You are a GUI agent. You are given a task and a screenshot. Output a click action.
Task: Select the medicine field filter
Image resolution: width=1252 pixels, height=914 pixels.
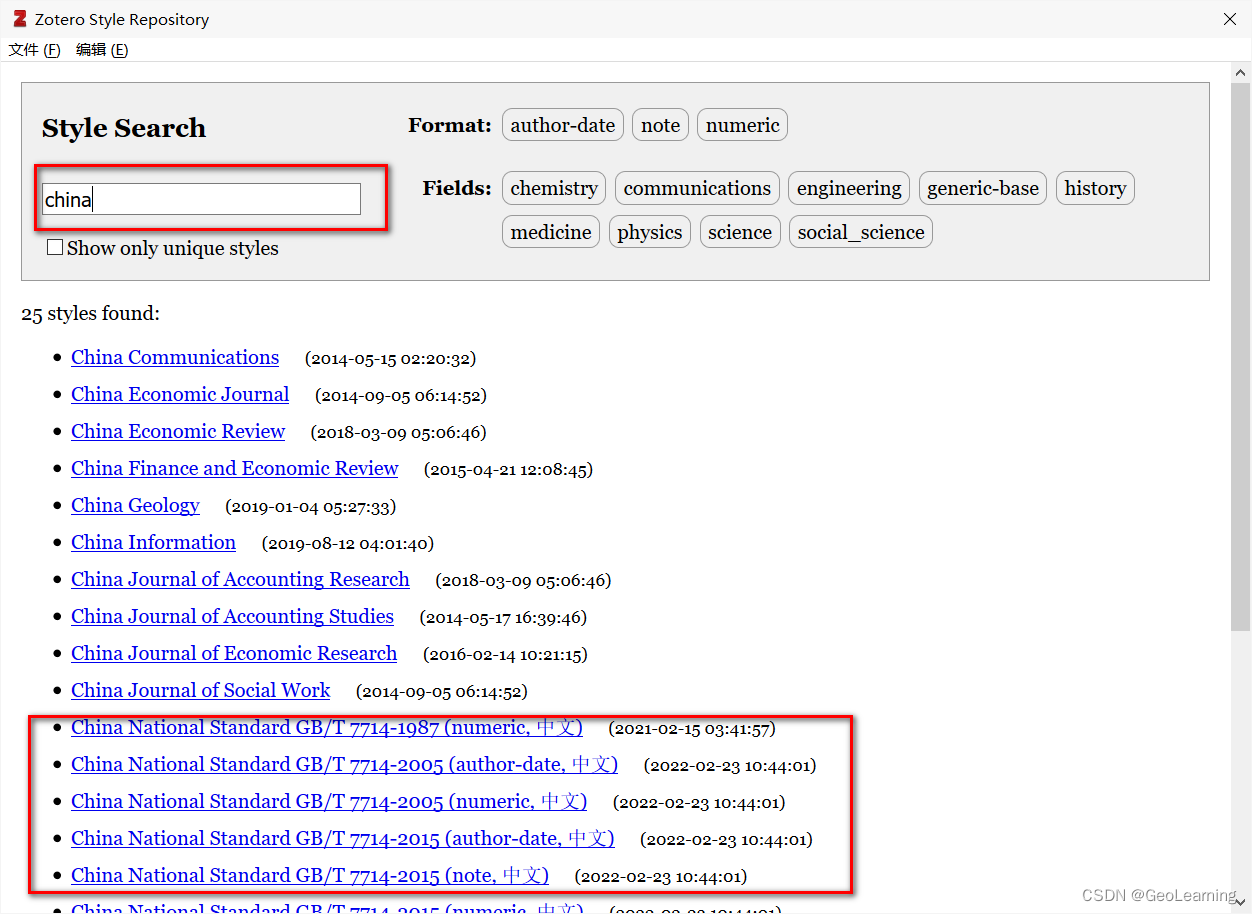[551, 232]
